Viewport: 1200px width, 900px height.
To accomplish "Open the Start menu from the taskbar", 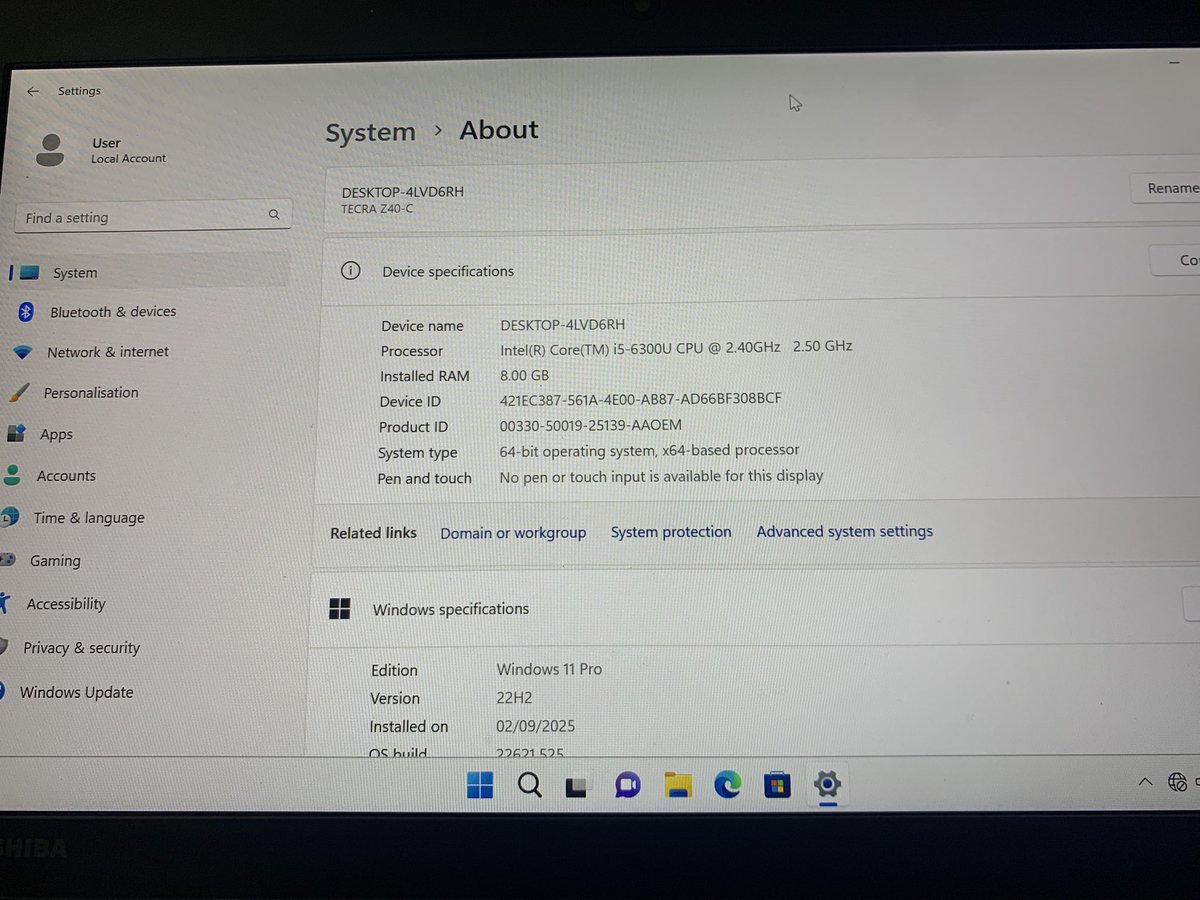I will (x=480, y=786).
